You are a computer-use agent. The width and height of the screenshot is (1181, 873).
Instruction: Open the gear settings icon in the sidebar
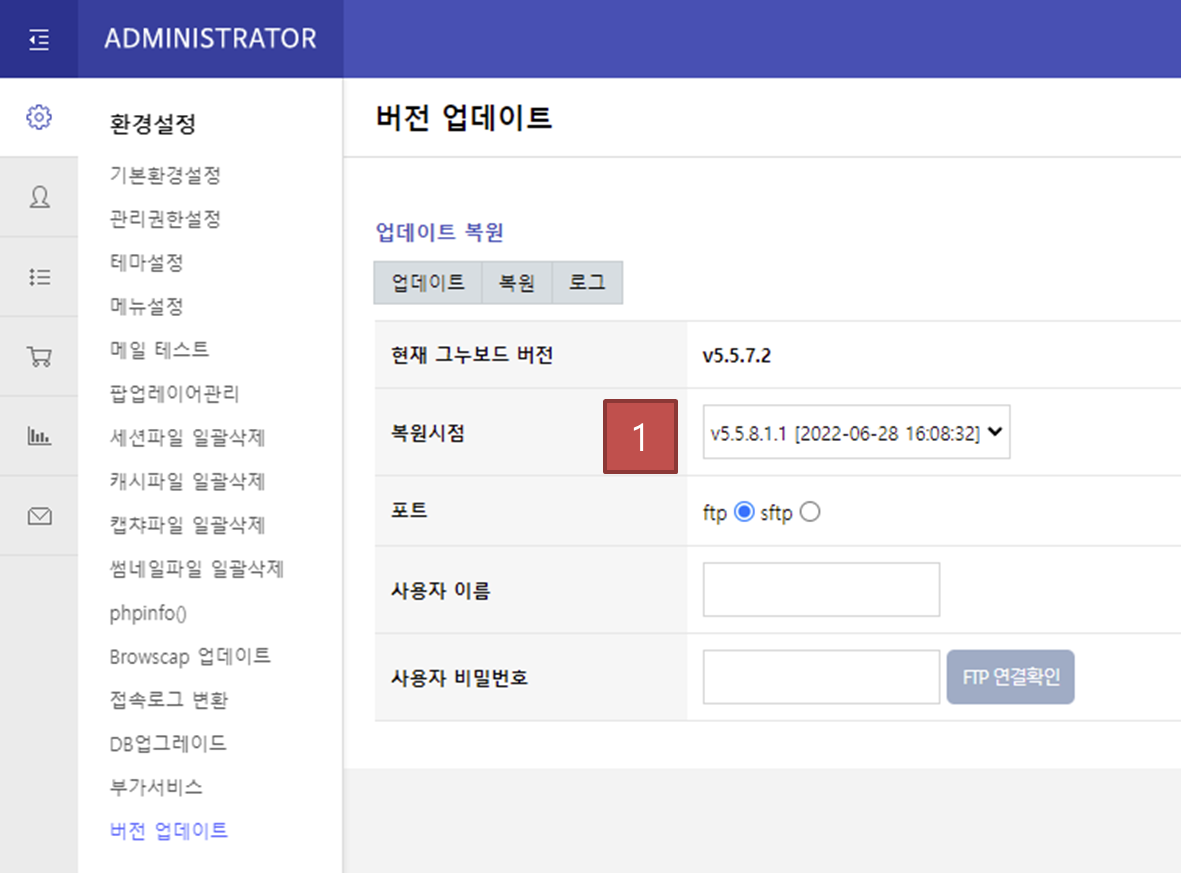pos(39,117)
